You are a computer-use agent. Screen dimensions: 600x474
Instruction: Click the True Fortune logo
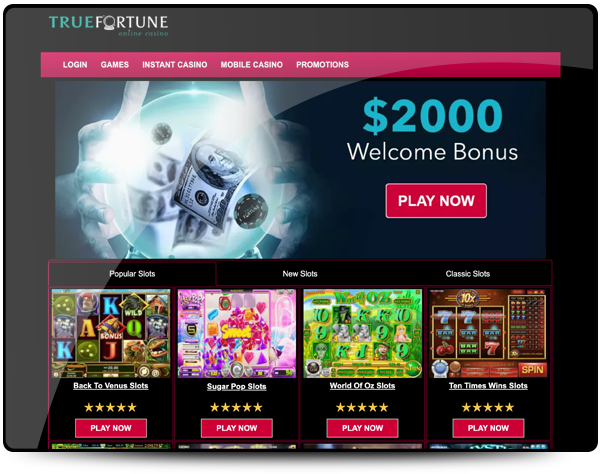(x=108, y=26)
